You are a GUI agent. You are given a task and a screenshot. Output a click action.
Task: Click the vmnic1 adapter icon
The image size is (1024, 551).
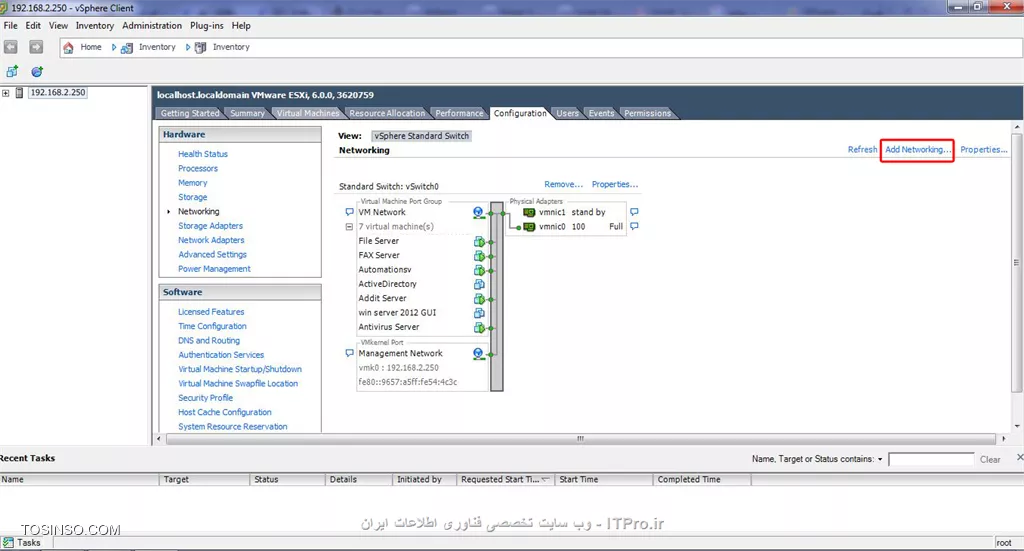pyautogui.click(x=529, y=212)
